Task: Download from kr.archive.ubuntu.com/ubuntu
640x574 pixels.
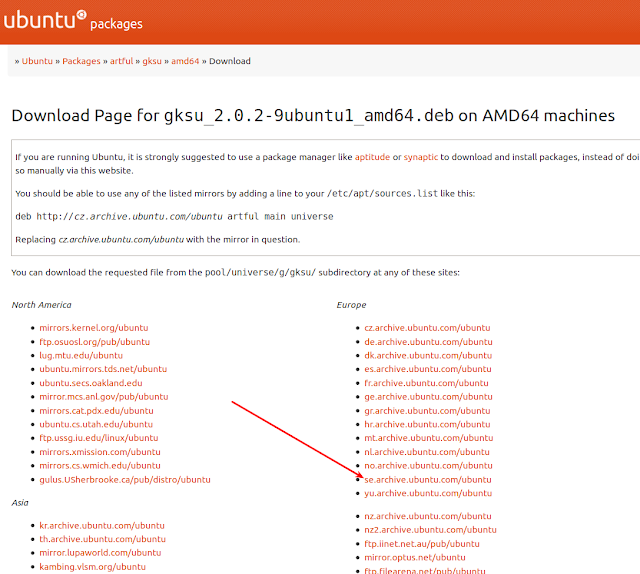Action: point(102,526)
